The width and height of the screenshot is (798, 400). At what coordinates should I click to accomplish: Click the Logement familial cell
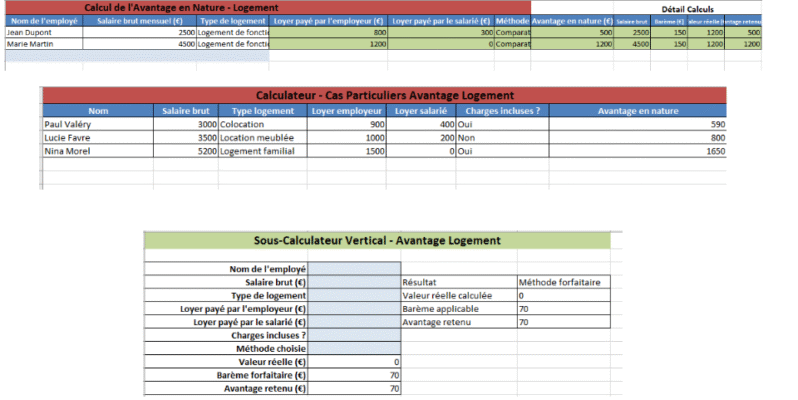262,150
